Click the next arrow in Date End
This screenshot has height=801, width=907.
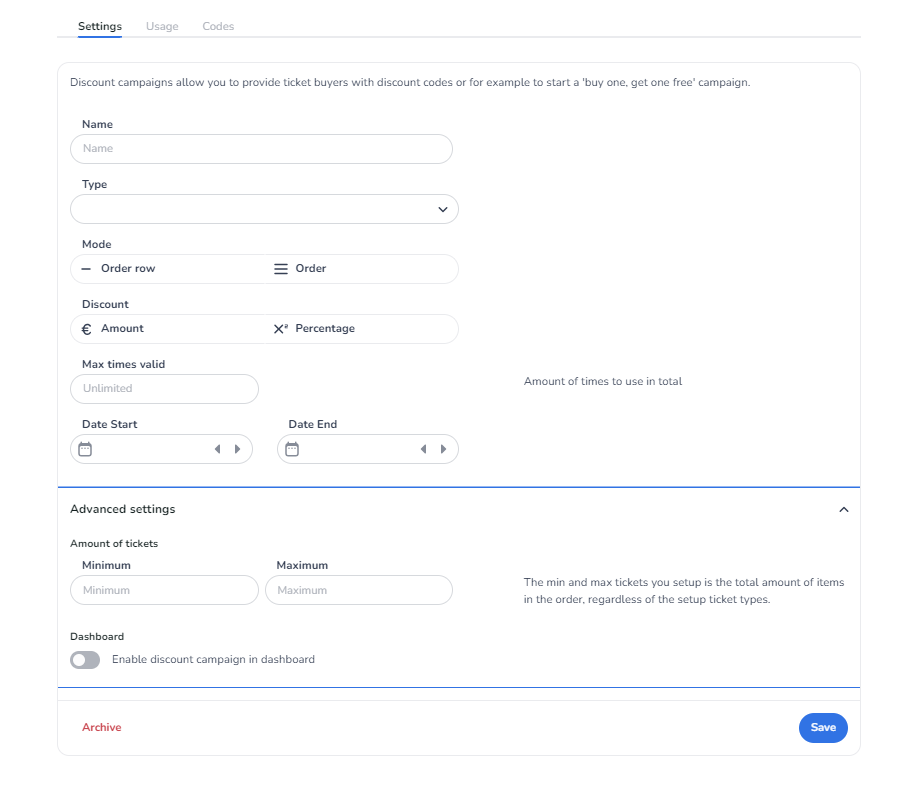[x=443, y=449]
